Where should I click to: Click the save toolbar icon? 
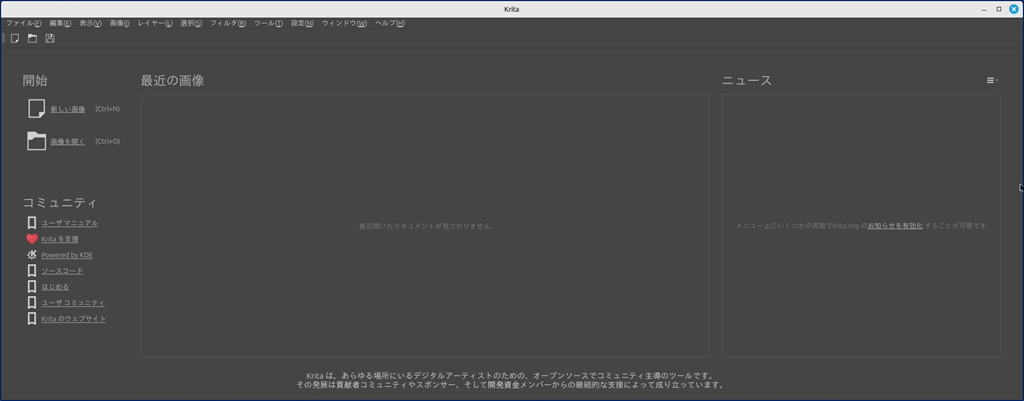tap(50, 38)
